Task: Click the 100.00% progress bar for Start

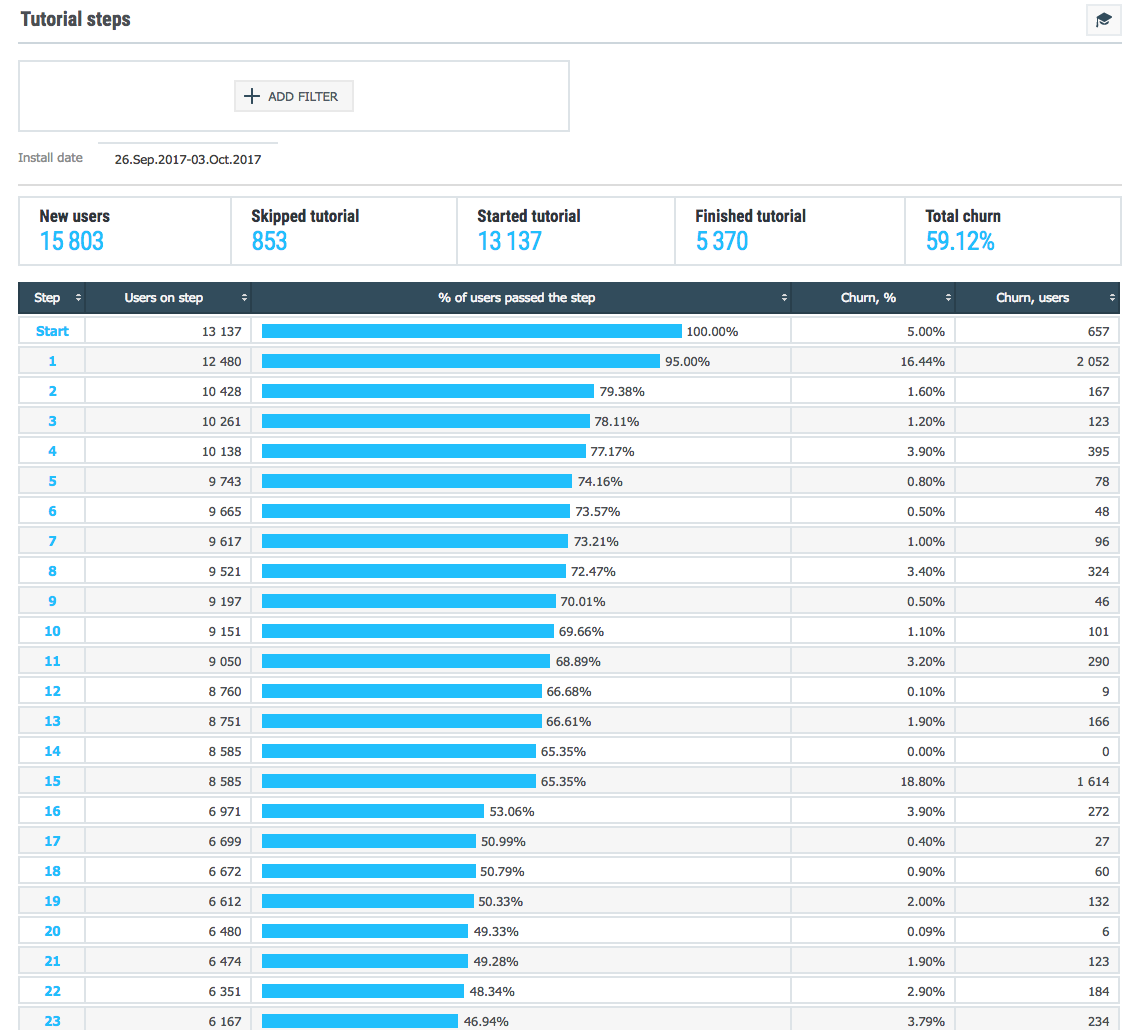Action: pos(471,331)
